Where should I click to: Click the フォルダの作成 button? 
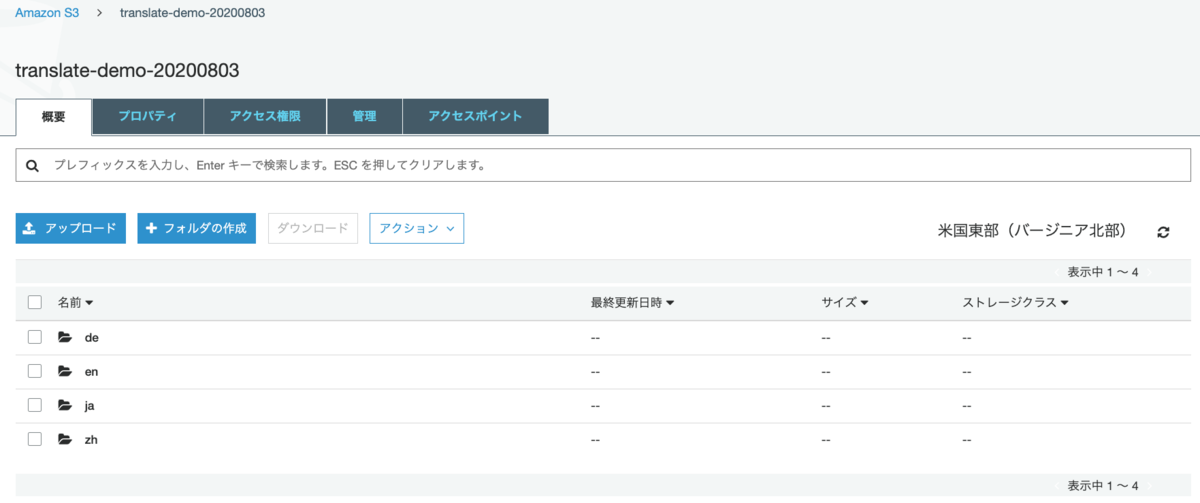pos(197,228)
